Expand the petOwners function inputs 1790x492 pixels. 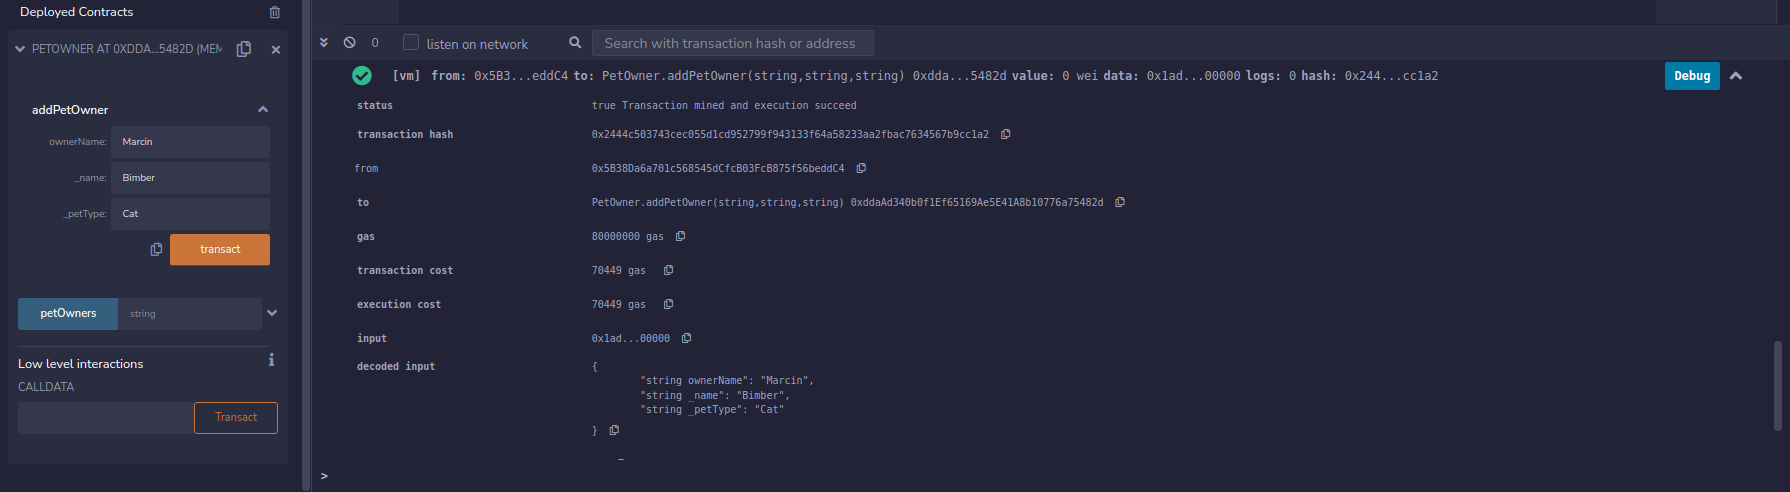pos(272,313)
